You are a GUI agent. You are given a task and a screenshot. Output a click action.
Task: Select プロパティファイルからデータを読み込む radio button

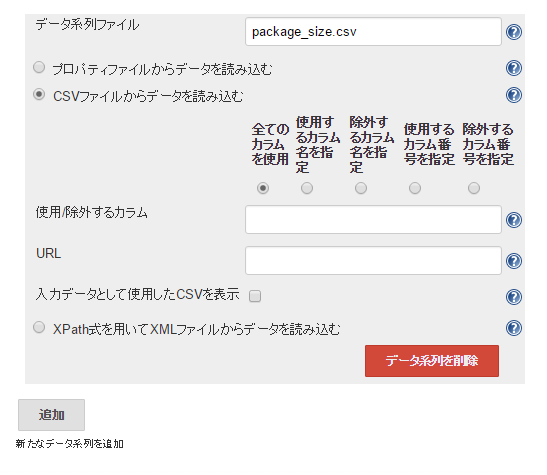[x=39, y=67]
